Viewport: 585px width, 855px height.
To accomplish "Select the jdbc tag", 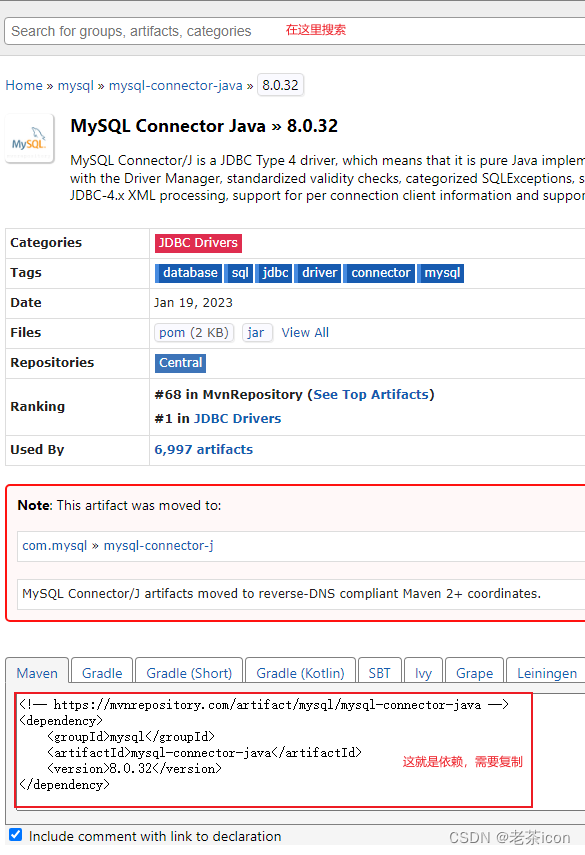I will click(x=274, y=273).
